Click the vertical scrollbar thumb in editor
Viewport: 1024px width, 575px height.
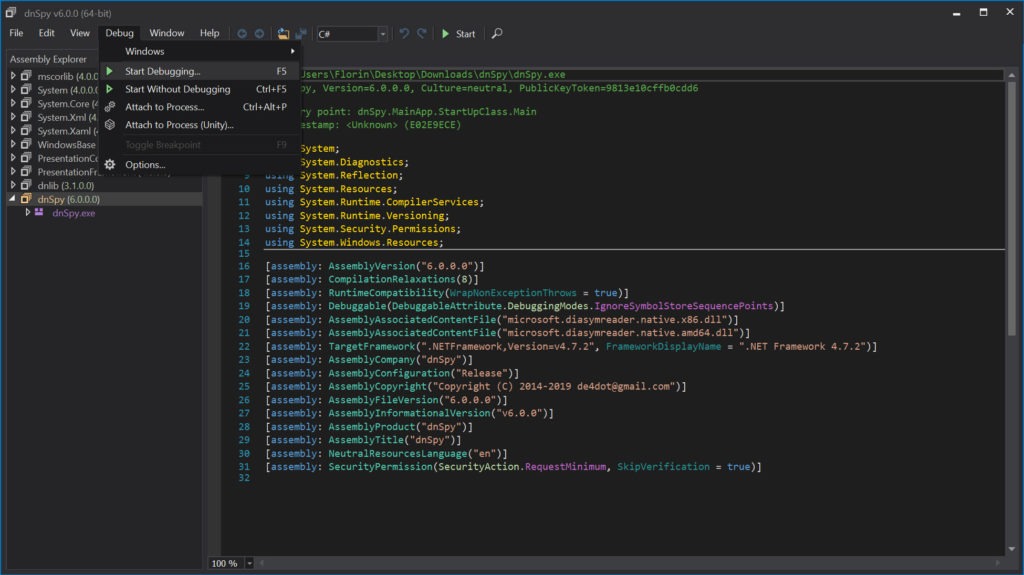point(1012,209)
